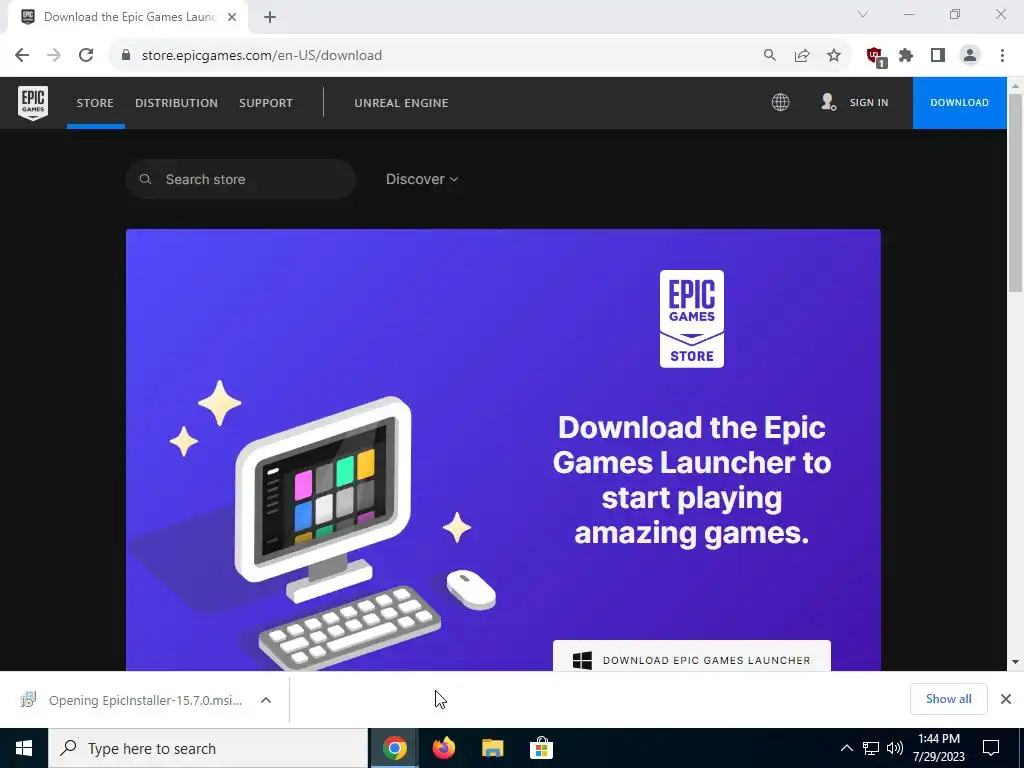Select the 'Download the Epic Games Launcher' browser tab
The width and height of the screenshot is (1024, 768).
128,17
